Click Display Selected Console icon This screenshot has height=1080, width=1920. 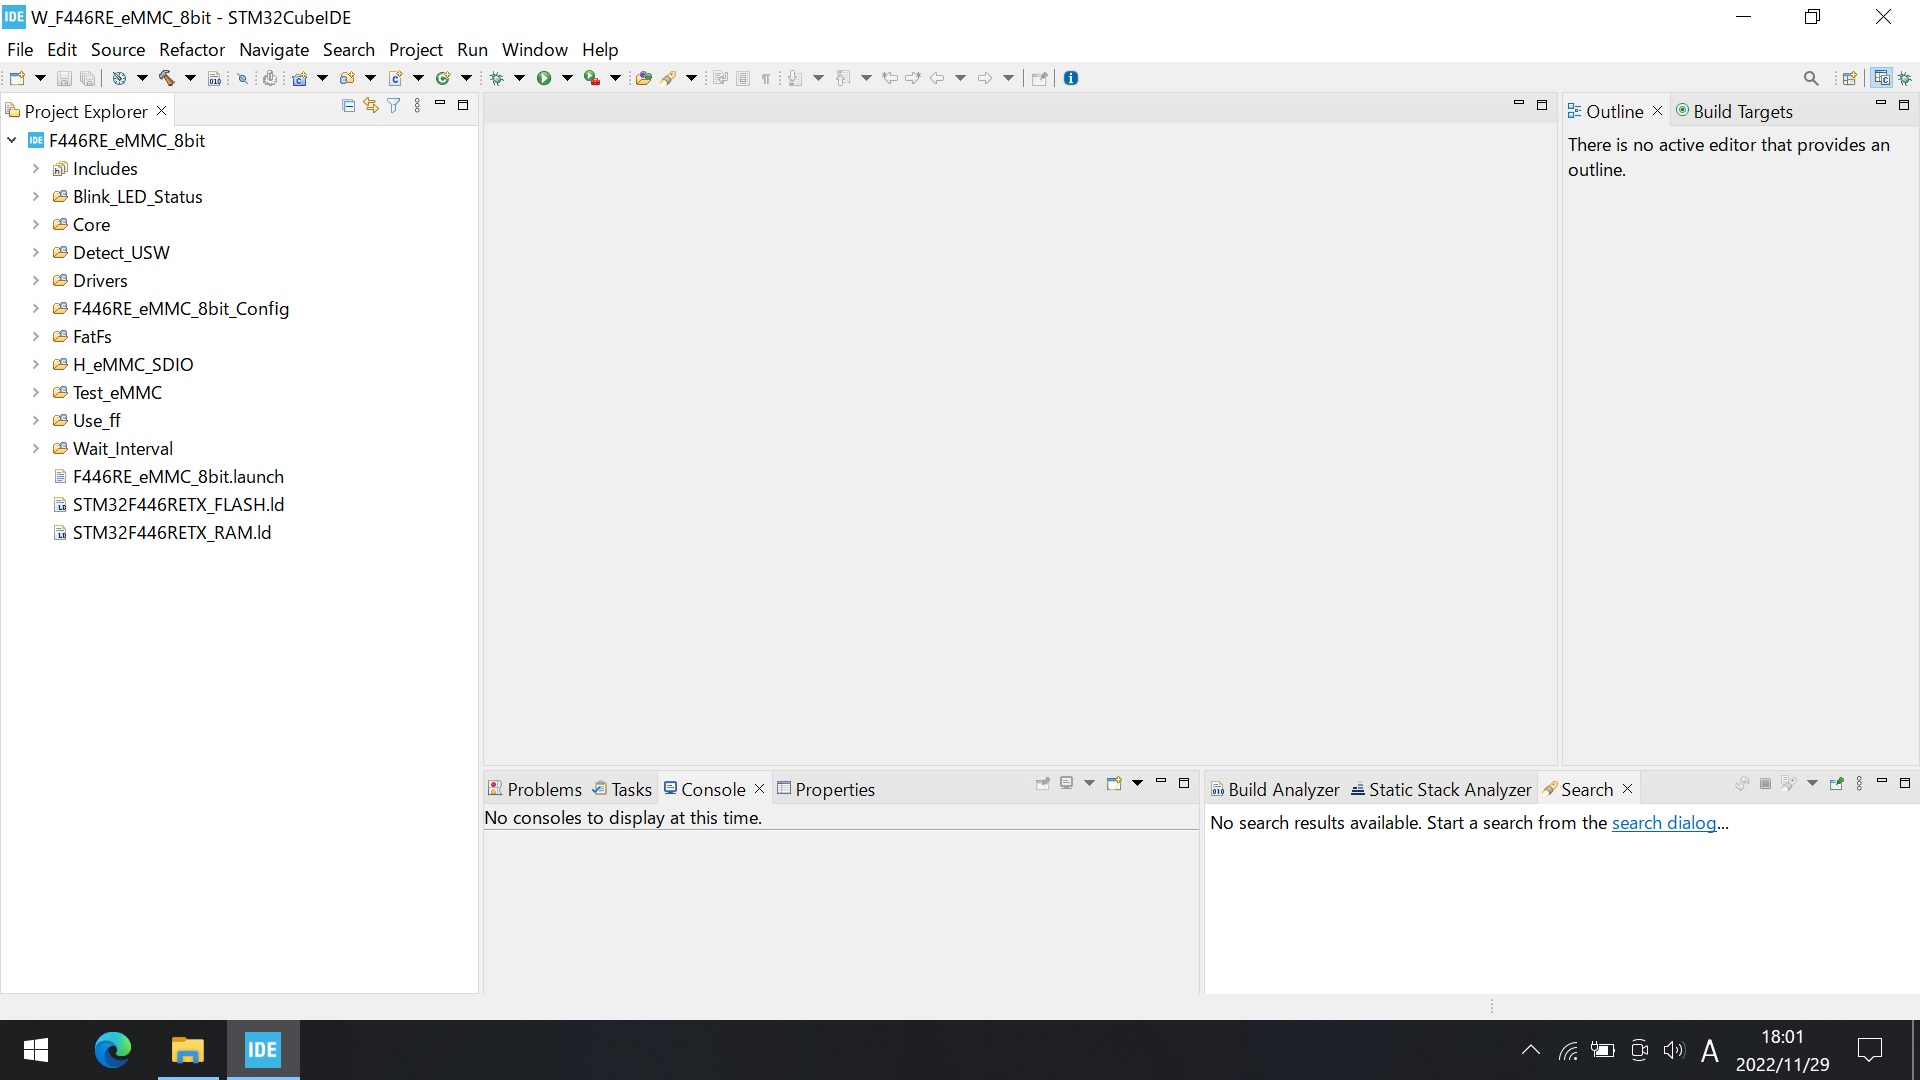click(1066, 784)
